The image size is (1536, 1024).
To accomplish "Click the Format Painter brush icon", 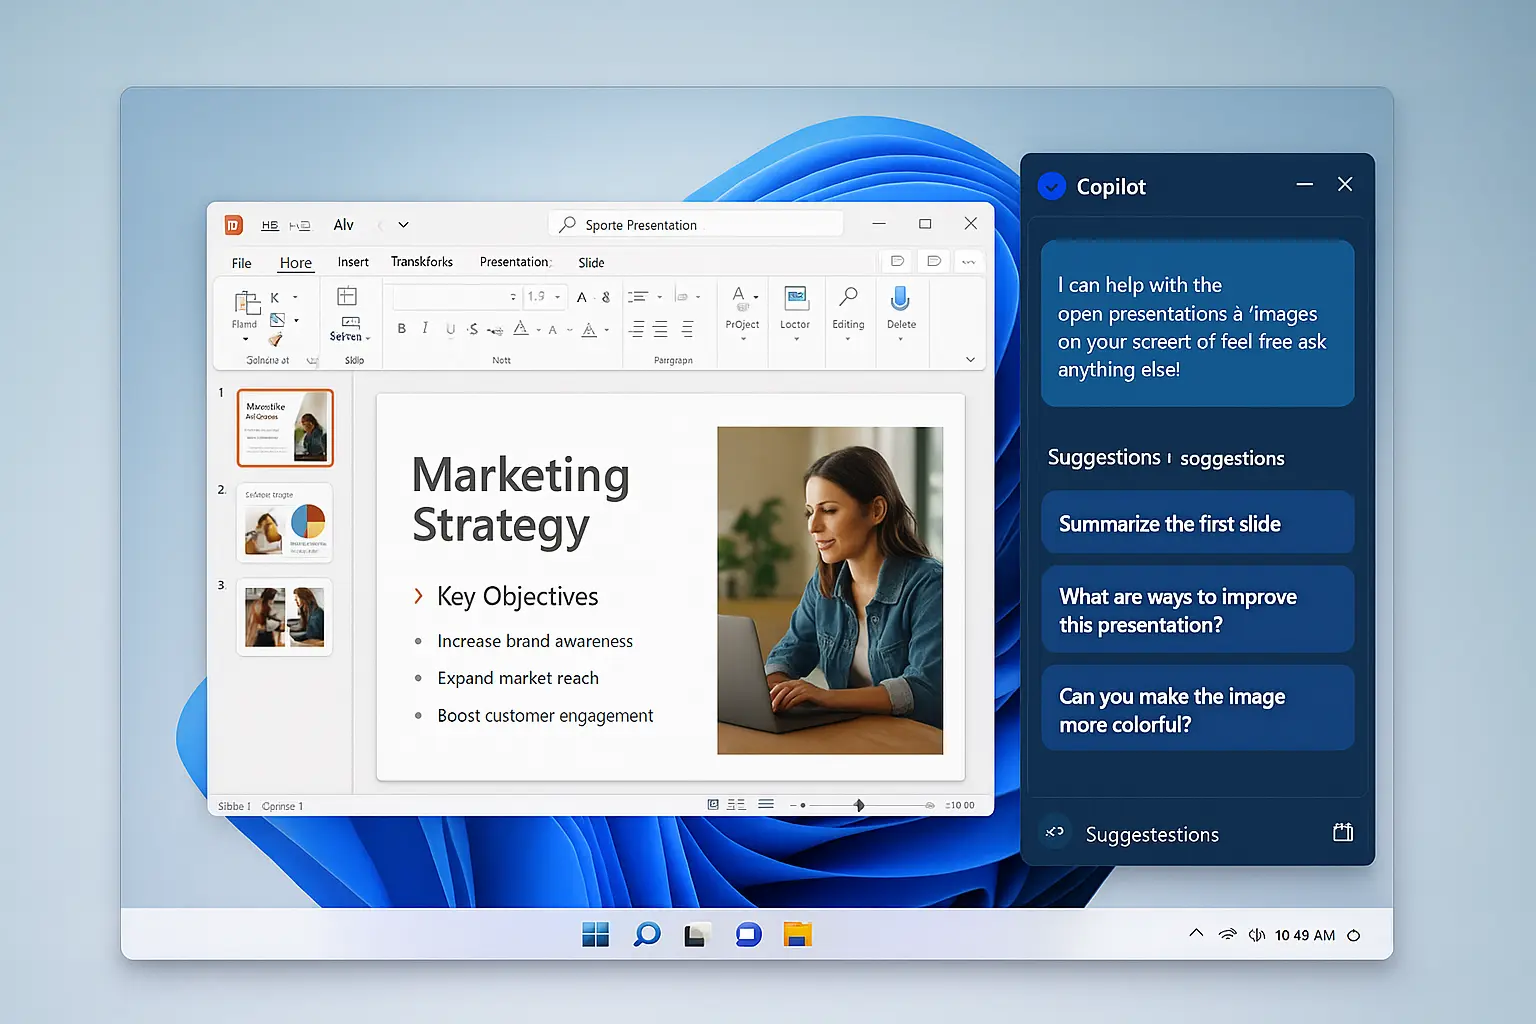I will (x=276, y=340).
